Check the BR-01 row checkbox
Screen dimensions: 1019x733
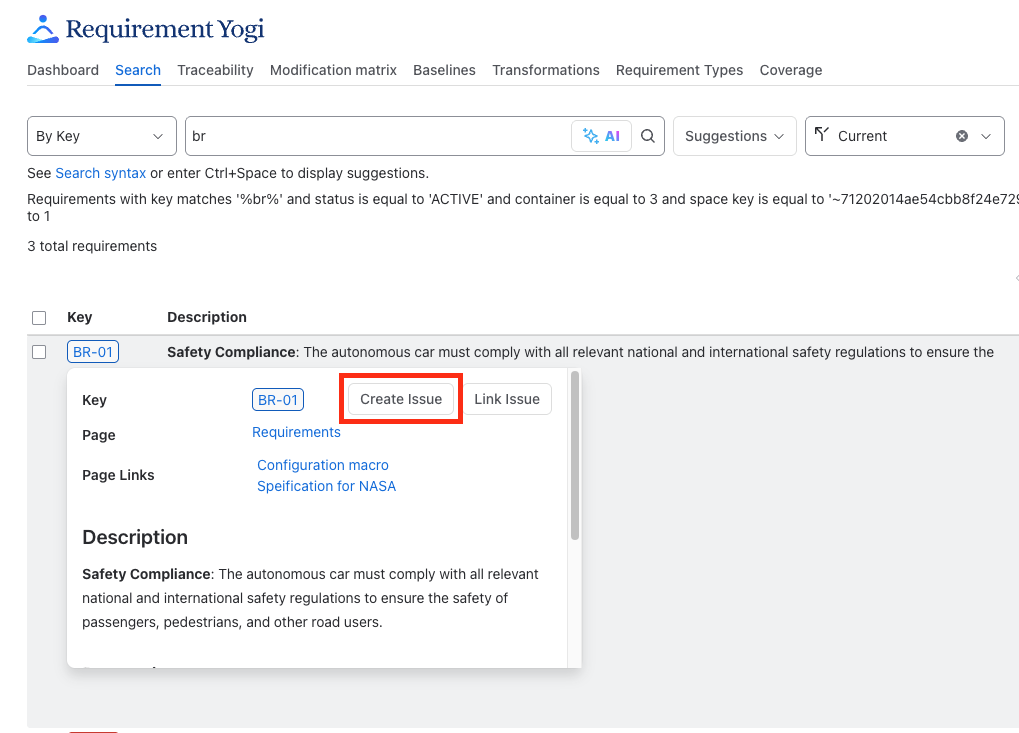click(39, 352)
